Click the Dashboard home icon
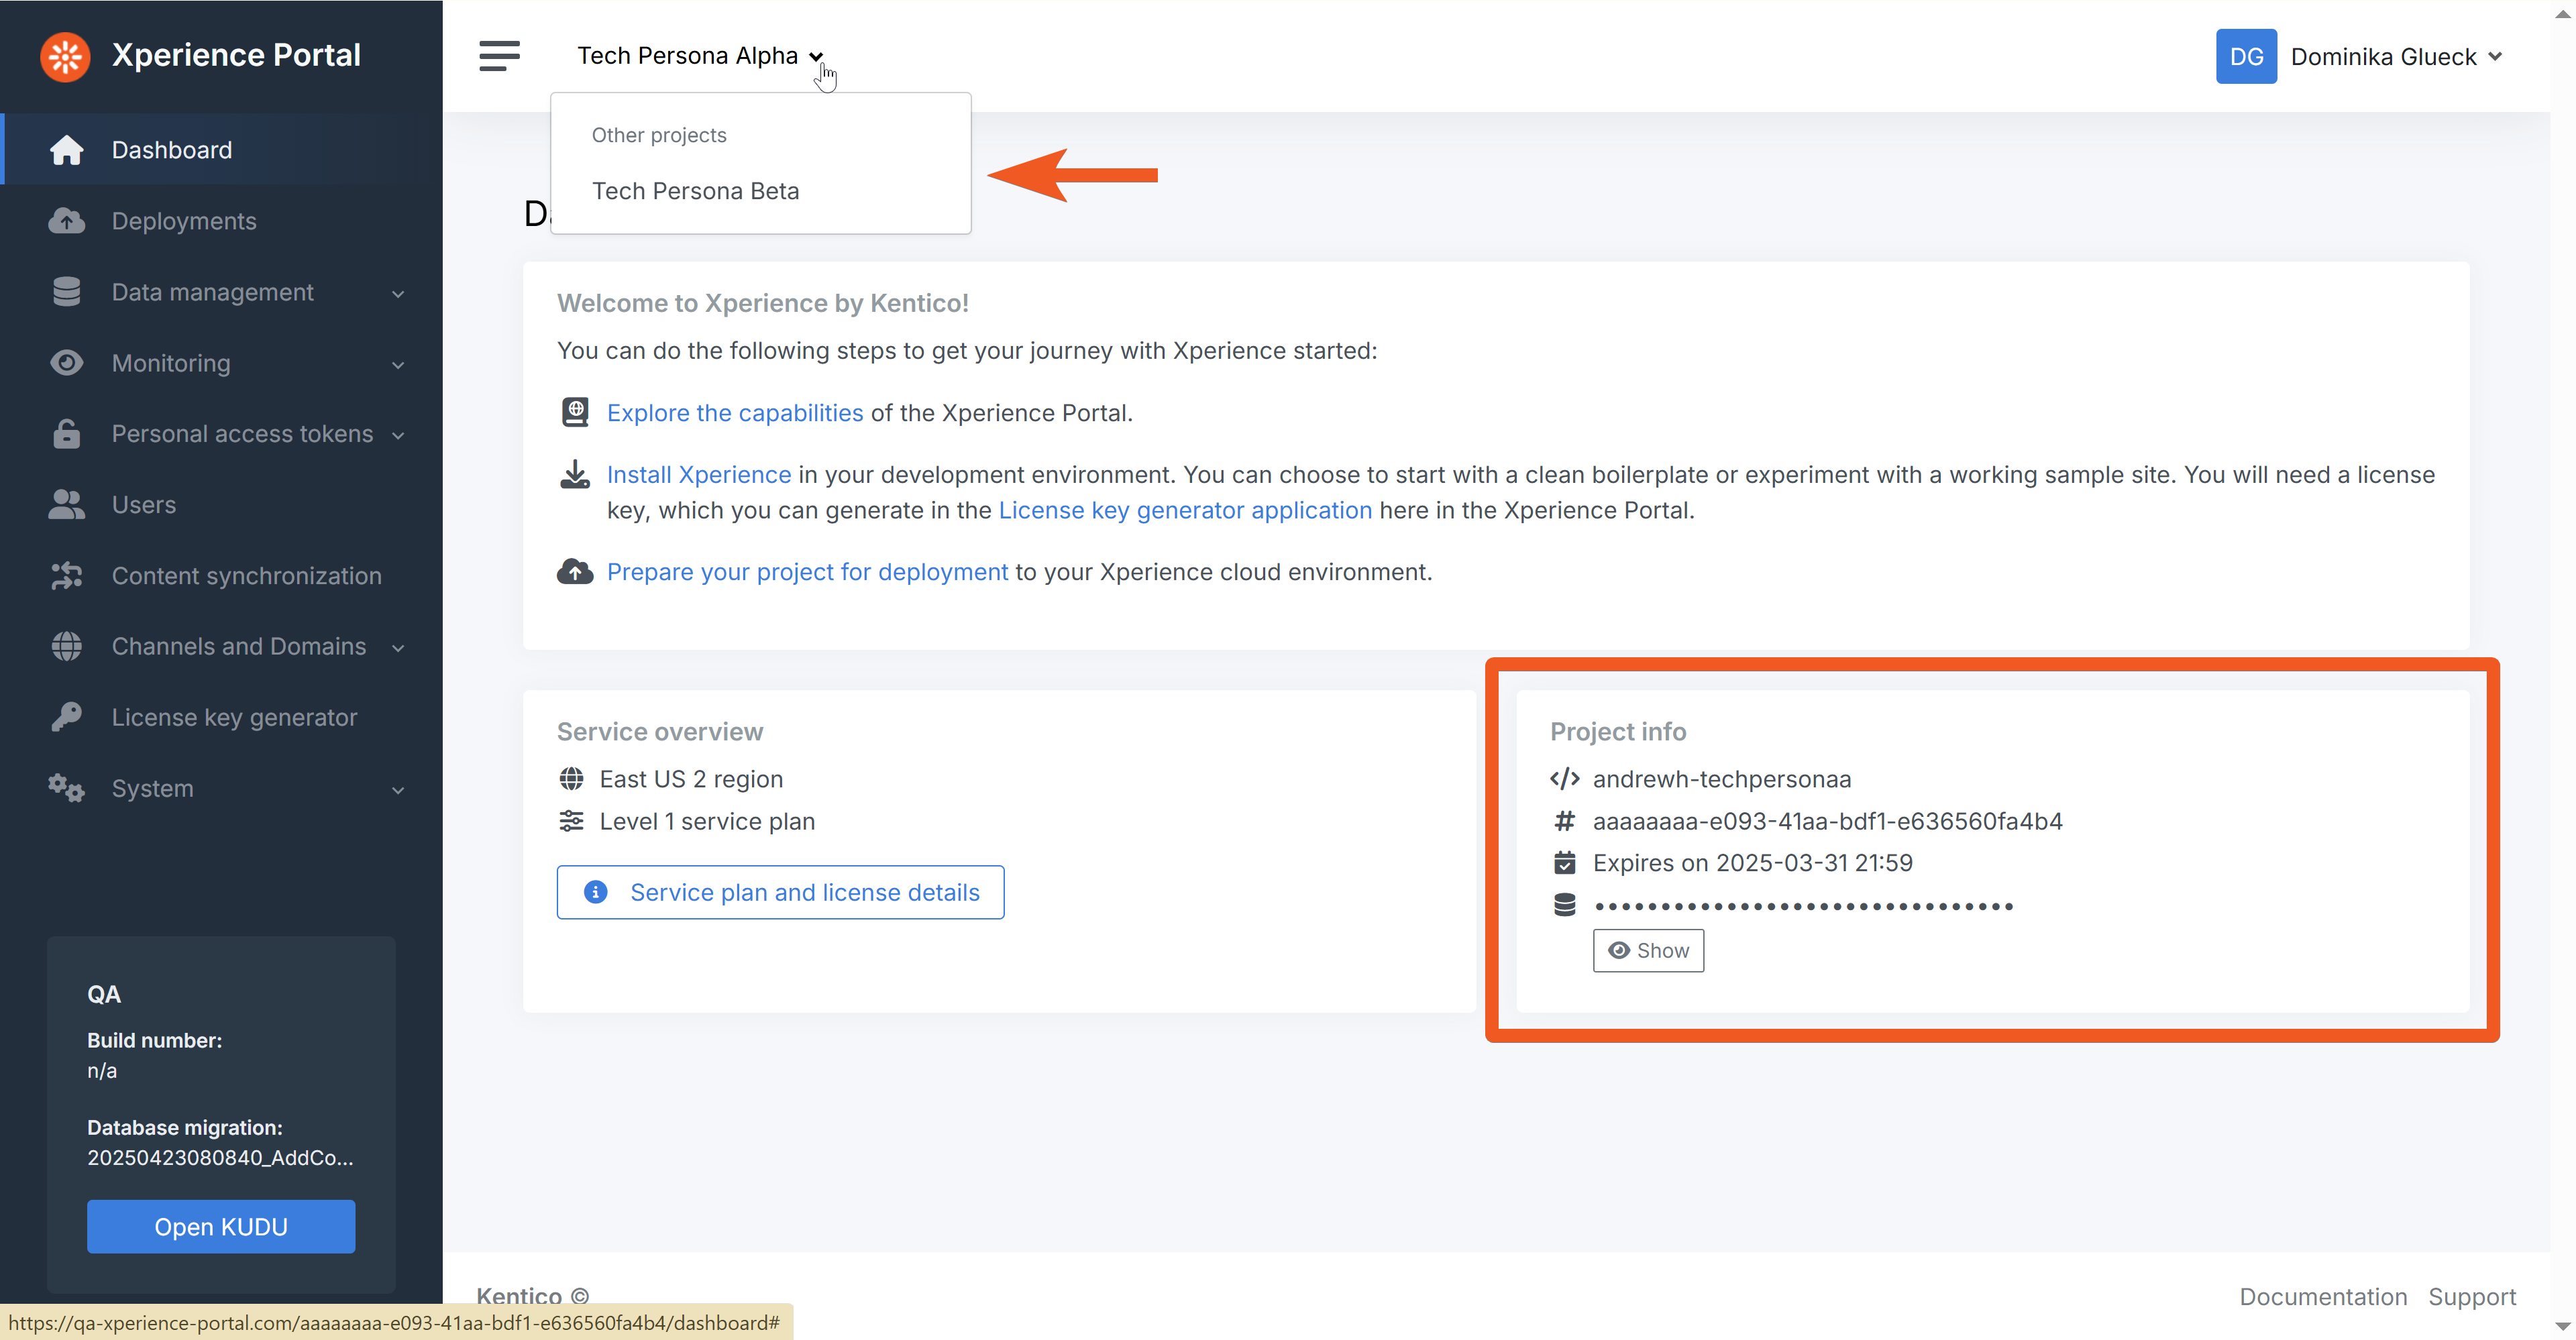 [67, 150]
